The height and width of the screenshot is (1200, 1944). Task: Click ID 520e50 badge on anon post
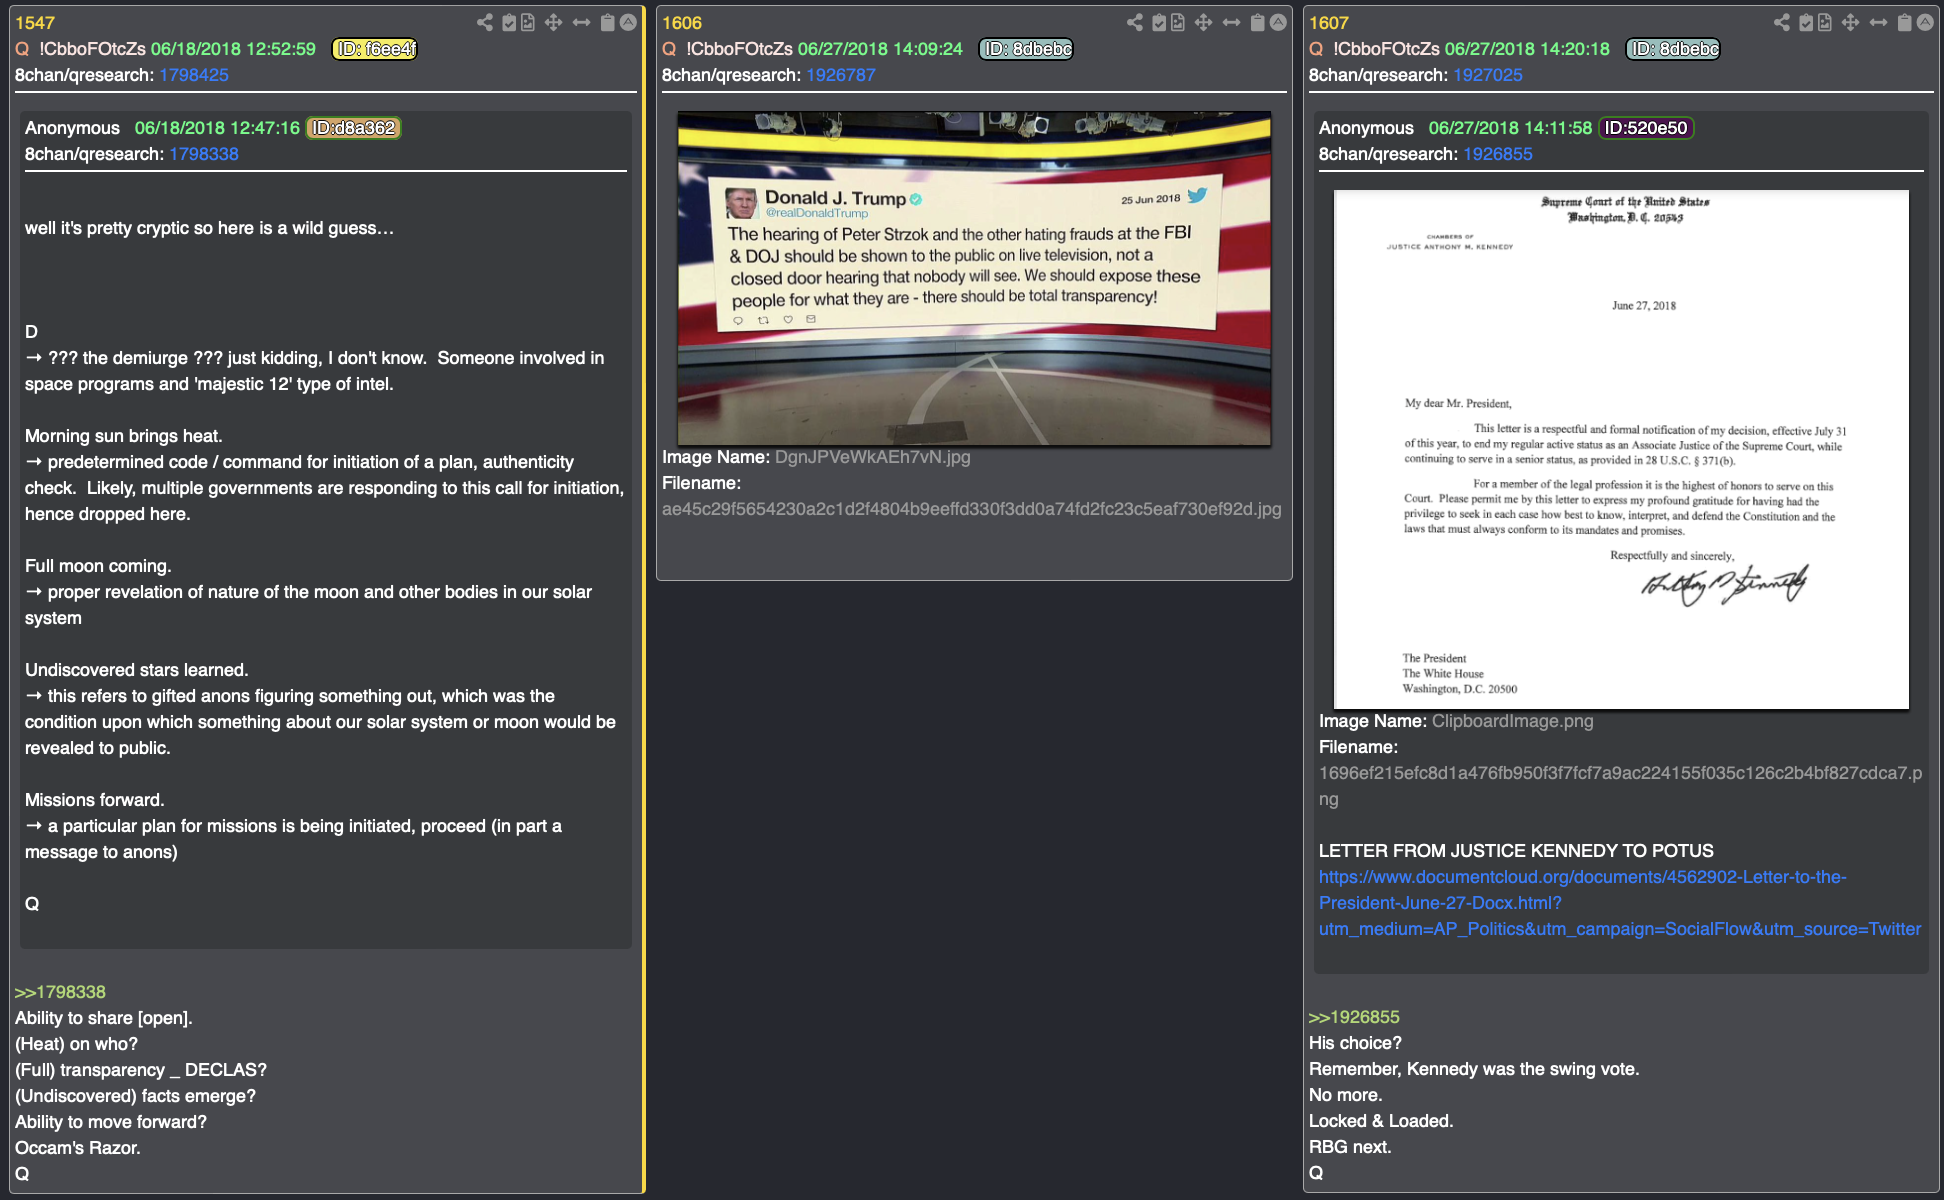click(x=1646, y=128)
